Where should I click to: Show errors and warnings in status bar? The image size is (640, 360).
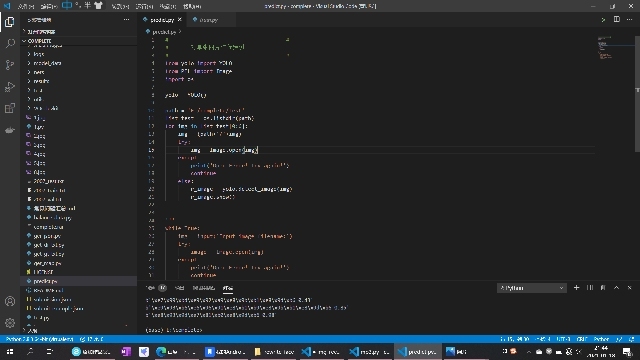point(92,339)
